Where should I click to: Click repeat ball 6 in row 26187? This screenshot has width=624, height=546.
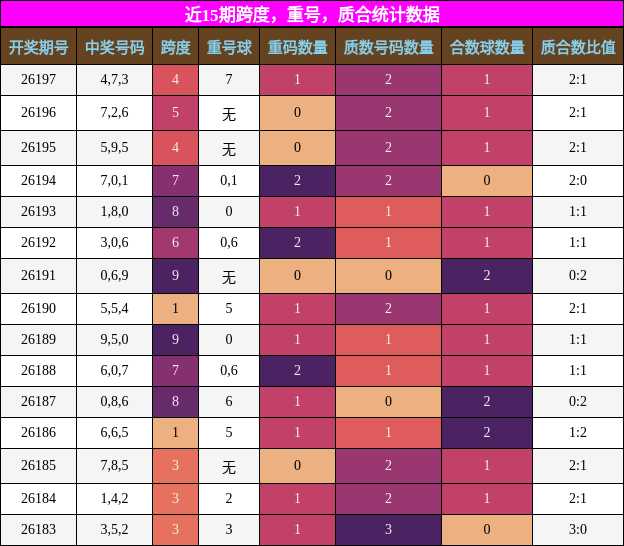(229, 402)
